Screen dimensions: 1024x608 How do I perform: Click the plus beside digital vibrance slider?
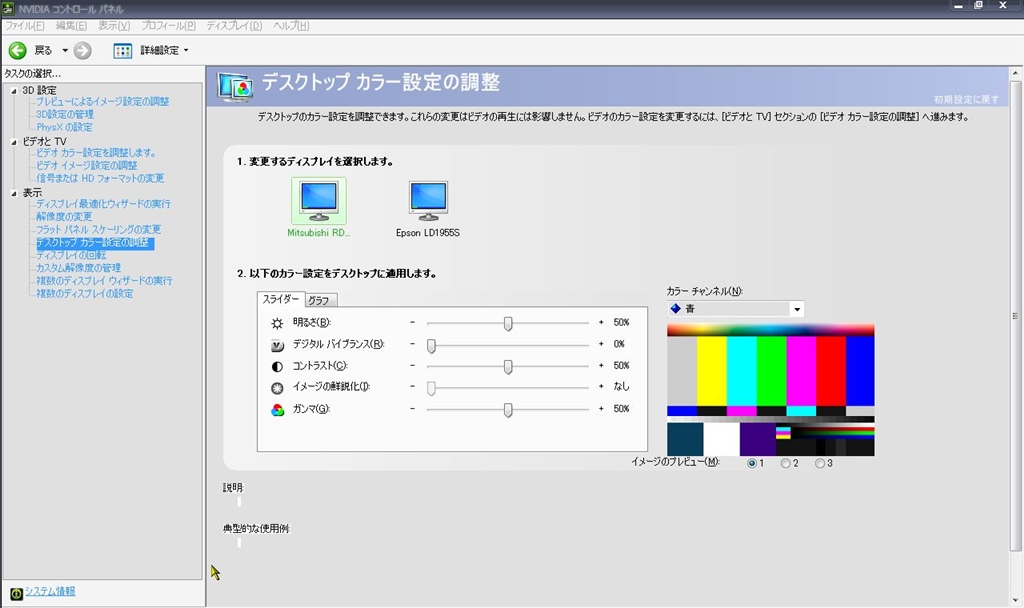pyautogui.click(x=601, y=344)
